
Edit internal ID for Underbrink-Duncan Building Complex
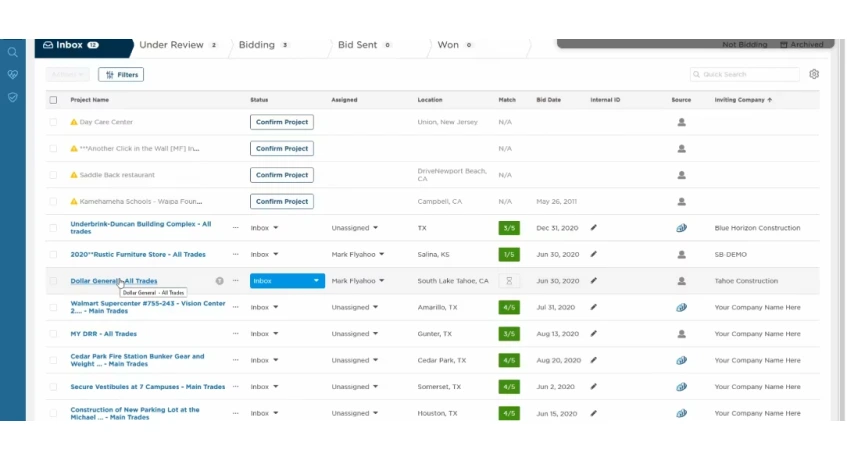click(593, 228)
